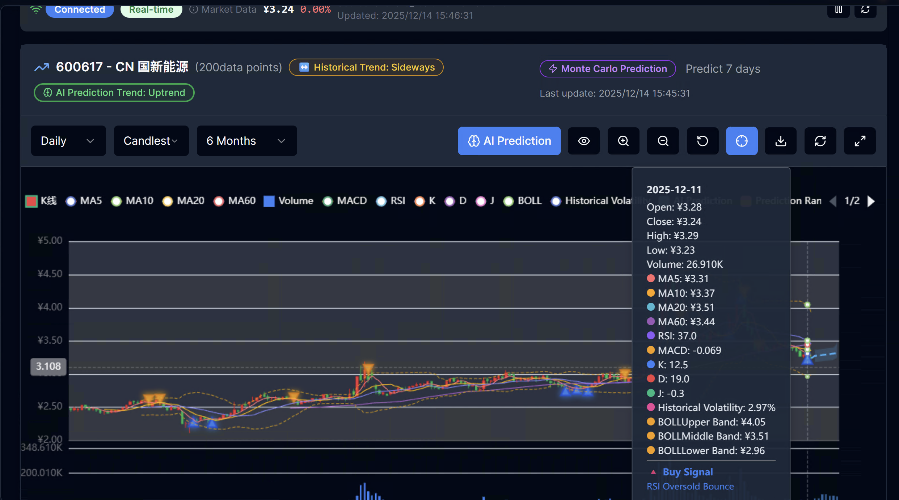Toggle chart visibility eye icon
Viewport: 899px width, 500px height.
tap(584, 141)
